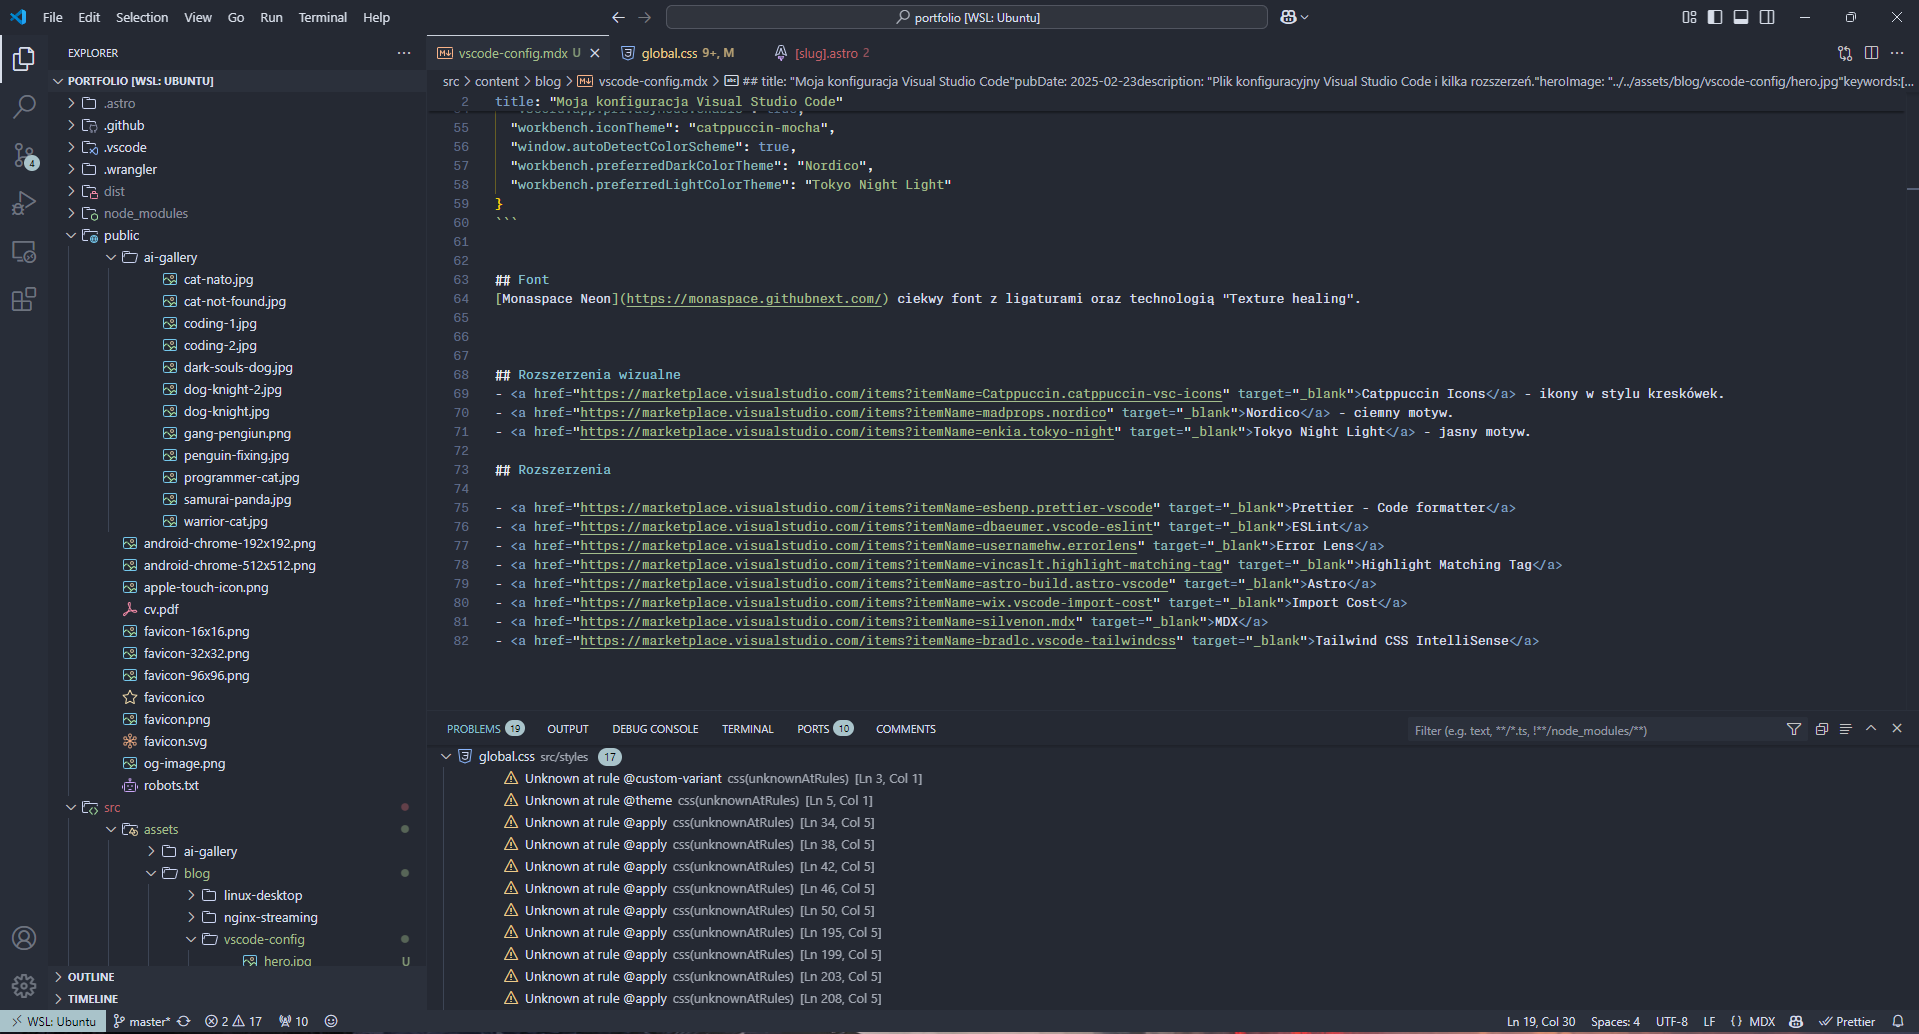This screenshot has height=1034, width=1919.
Task: Open cat-nato.jpg in the file tree
Action: tap(218, 279)
